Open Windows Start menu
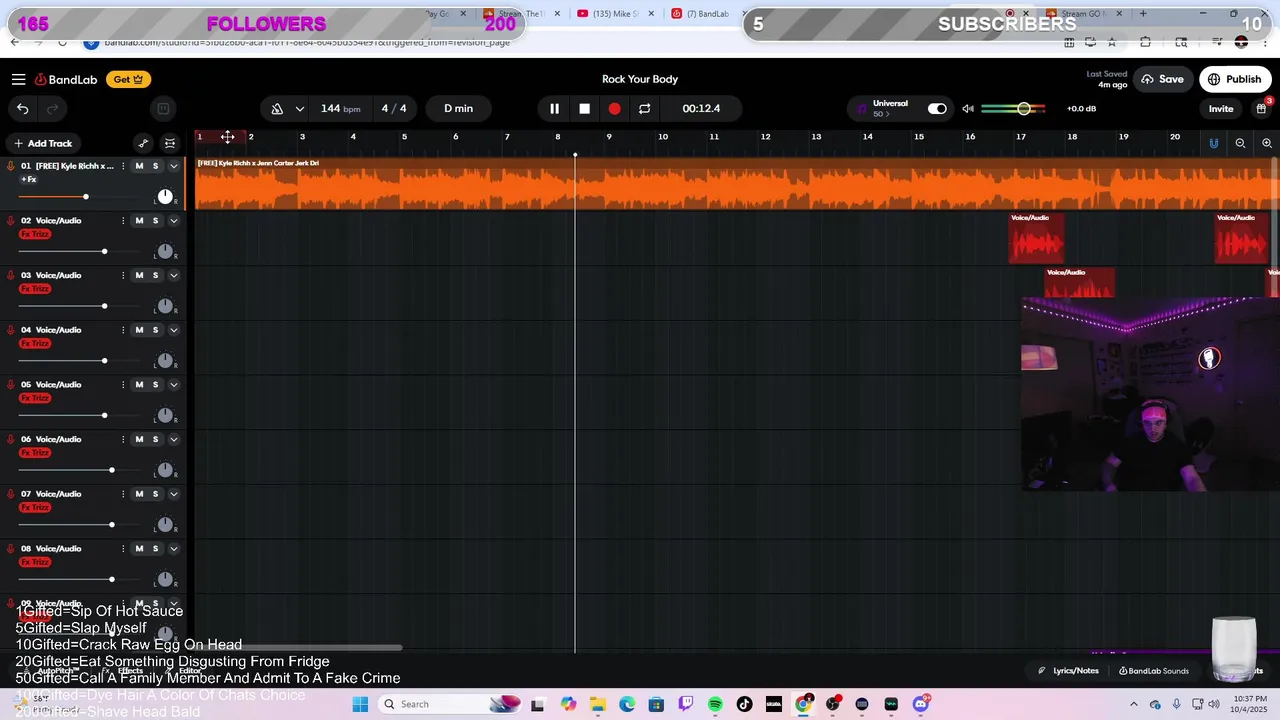 360,704
